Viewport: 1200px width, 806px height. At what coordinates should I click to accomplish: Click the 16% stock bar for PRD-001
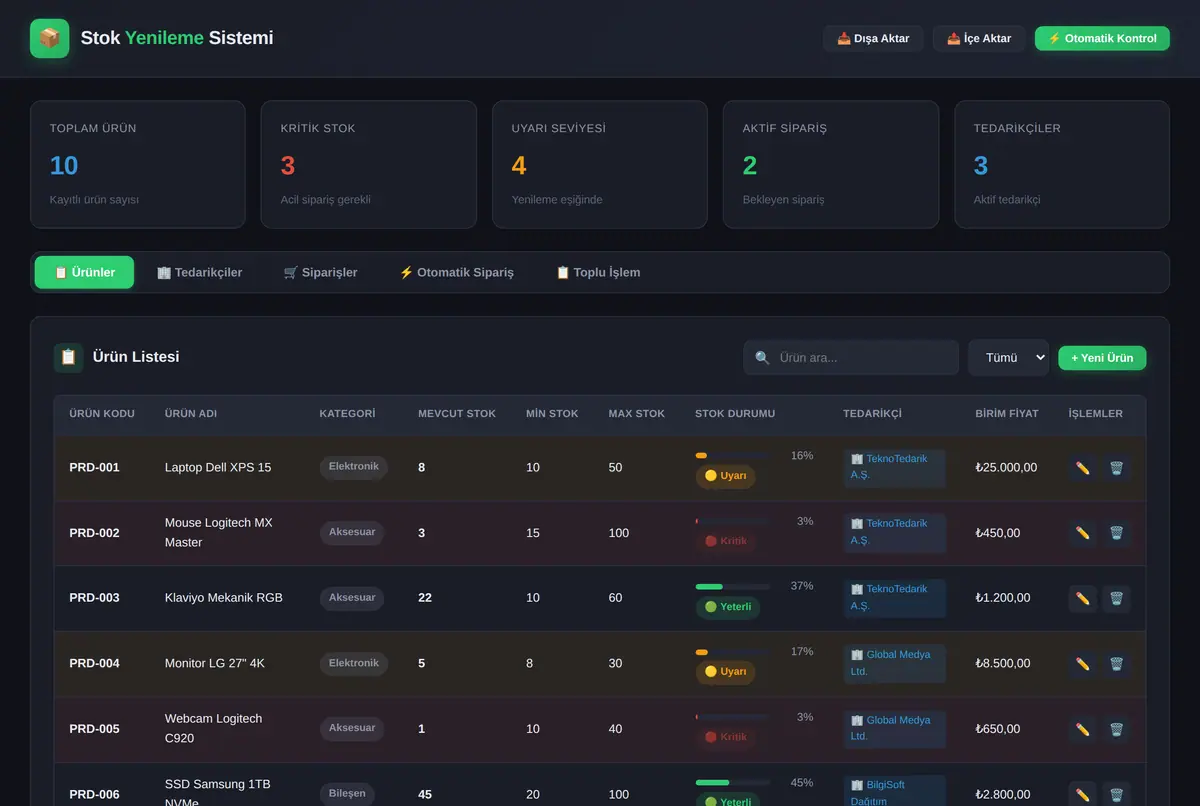coord(732,456)
